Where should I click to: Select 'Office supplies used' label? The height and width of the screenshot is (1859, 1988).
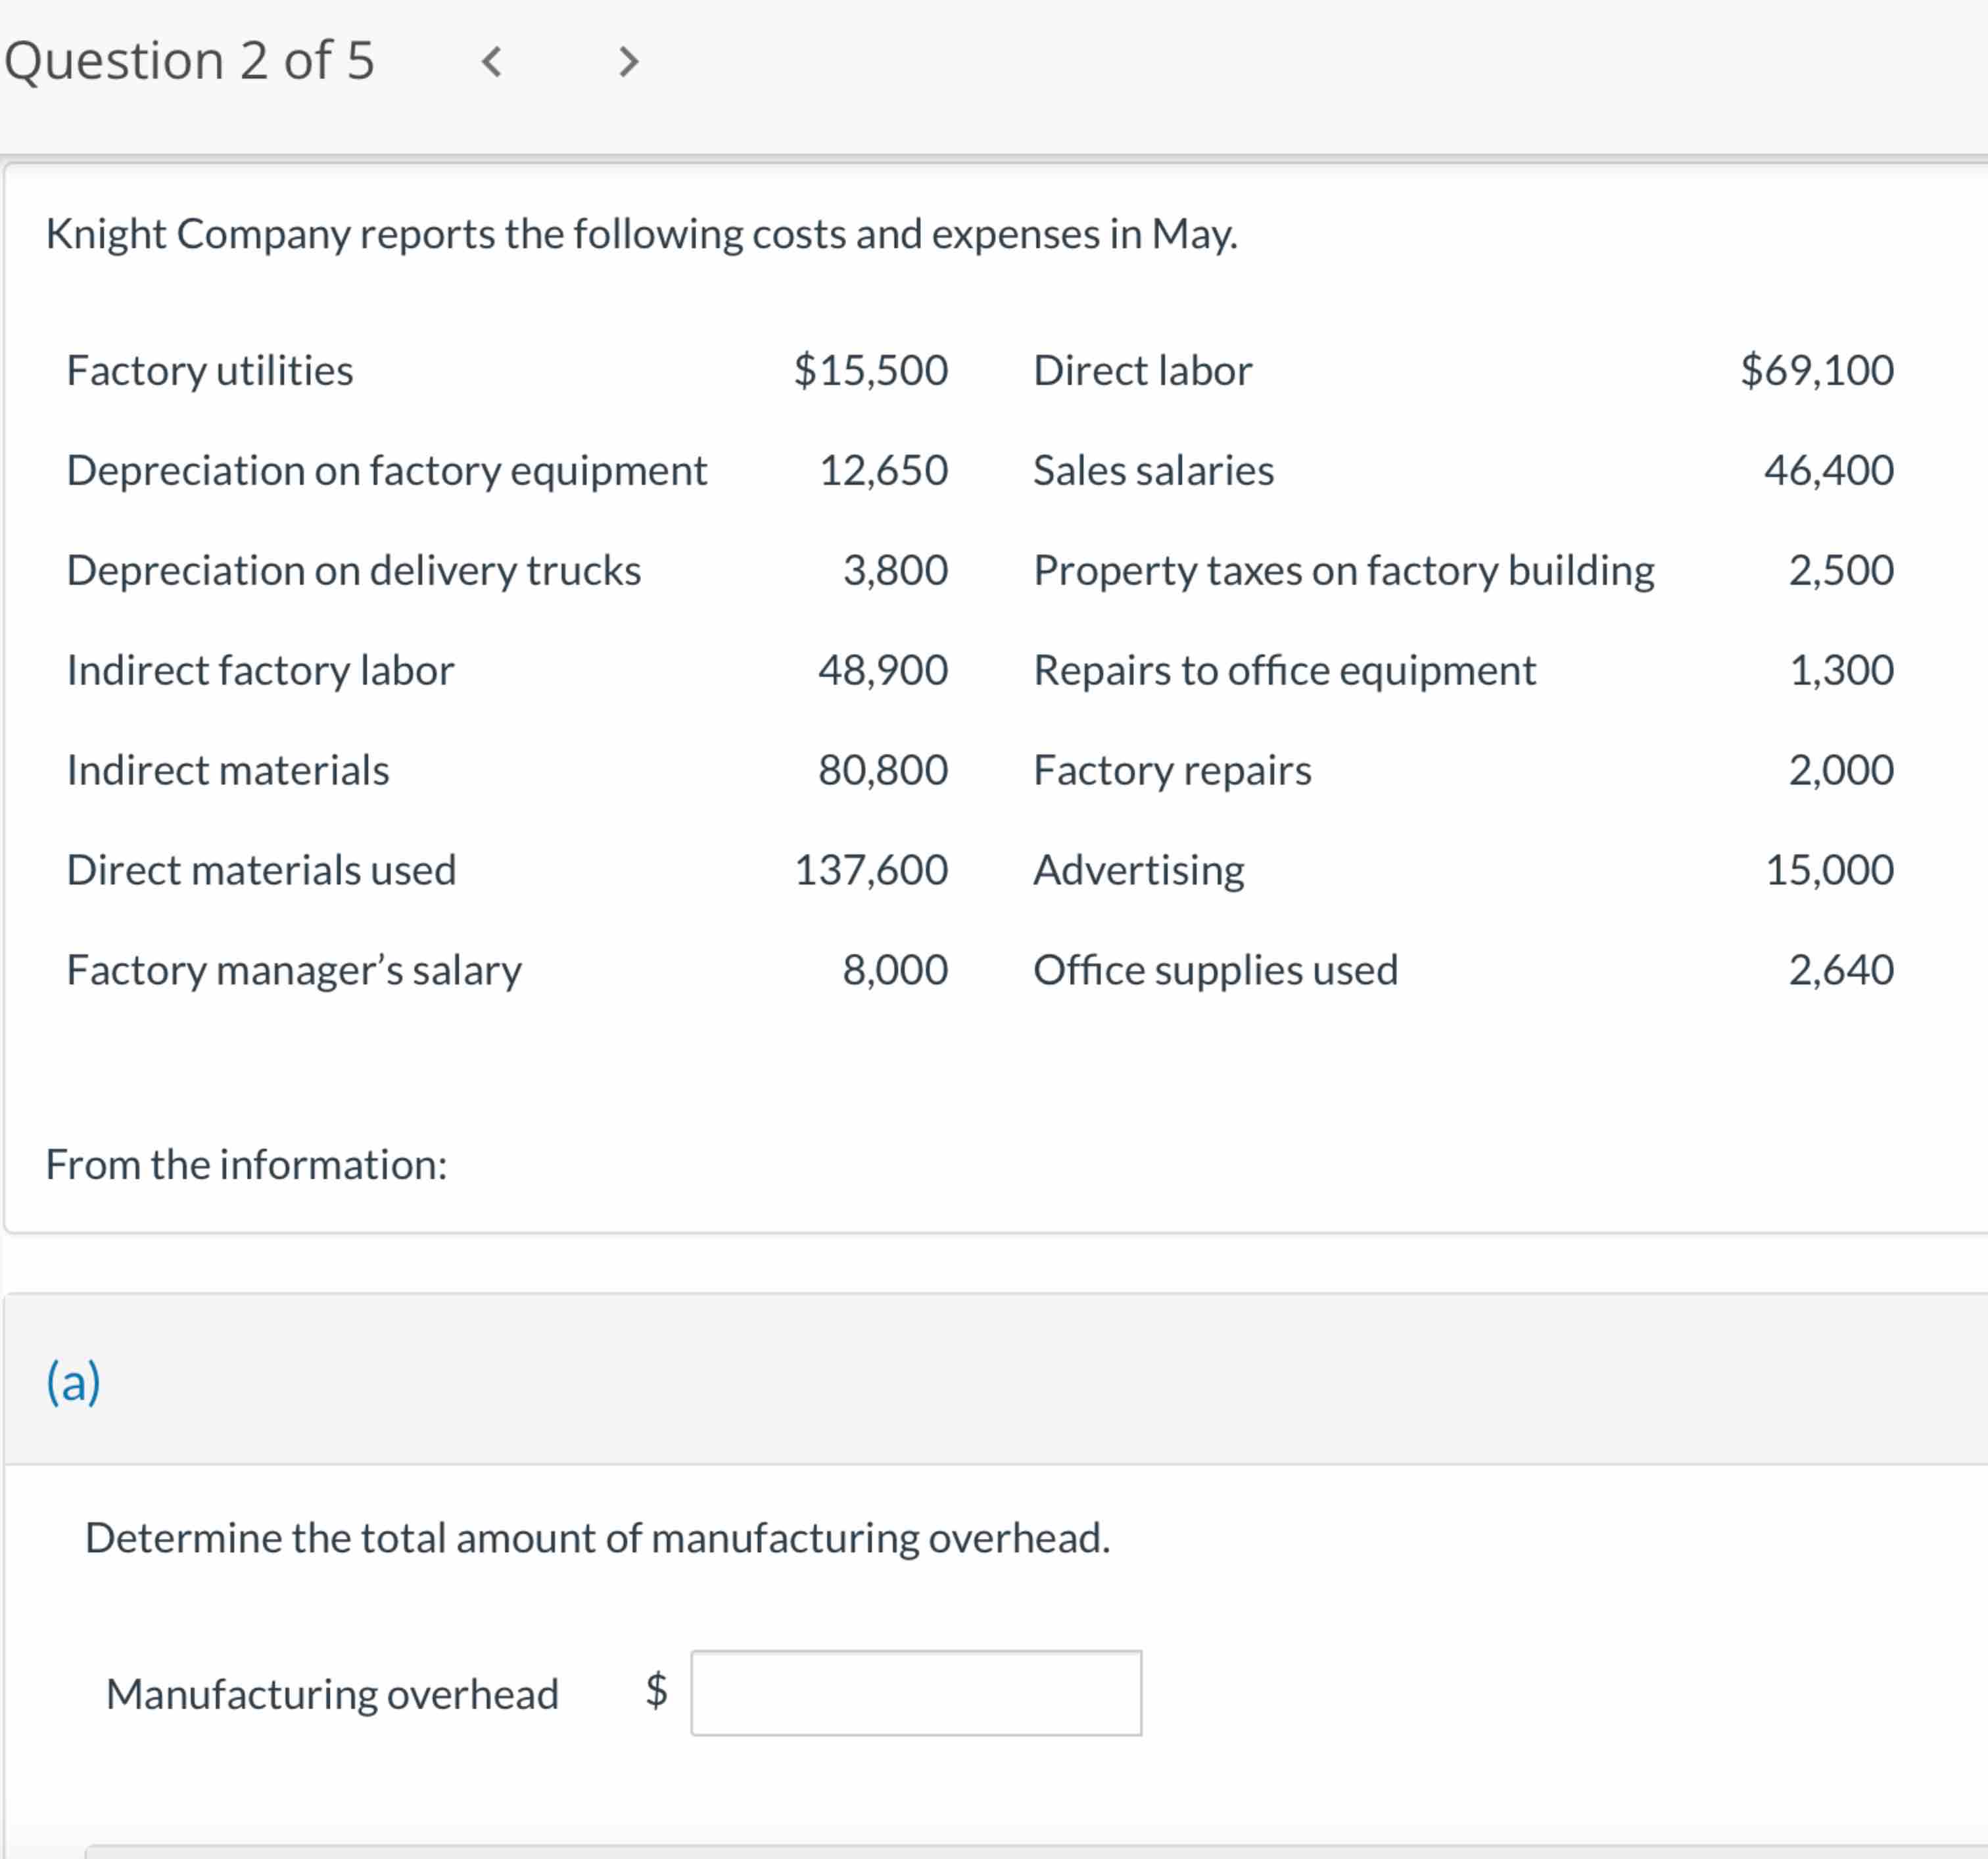(x=1215, y=971)
